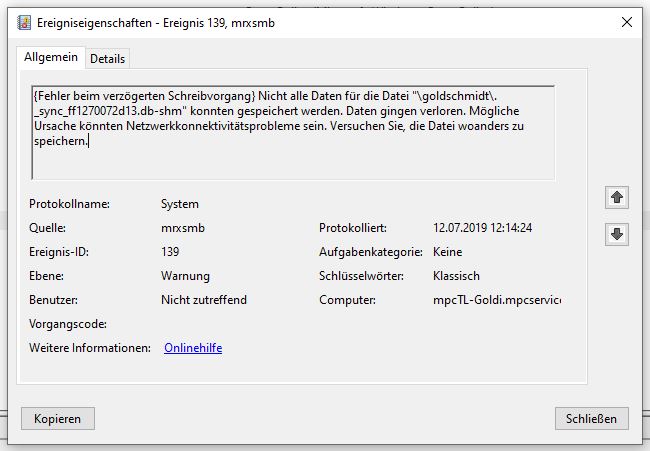The image size is (650, 451).
Task: Select the Protokolliert timestamp 12.07.2019 12:14:24
Action: coord(482,228)
